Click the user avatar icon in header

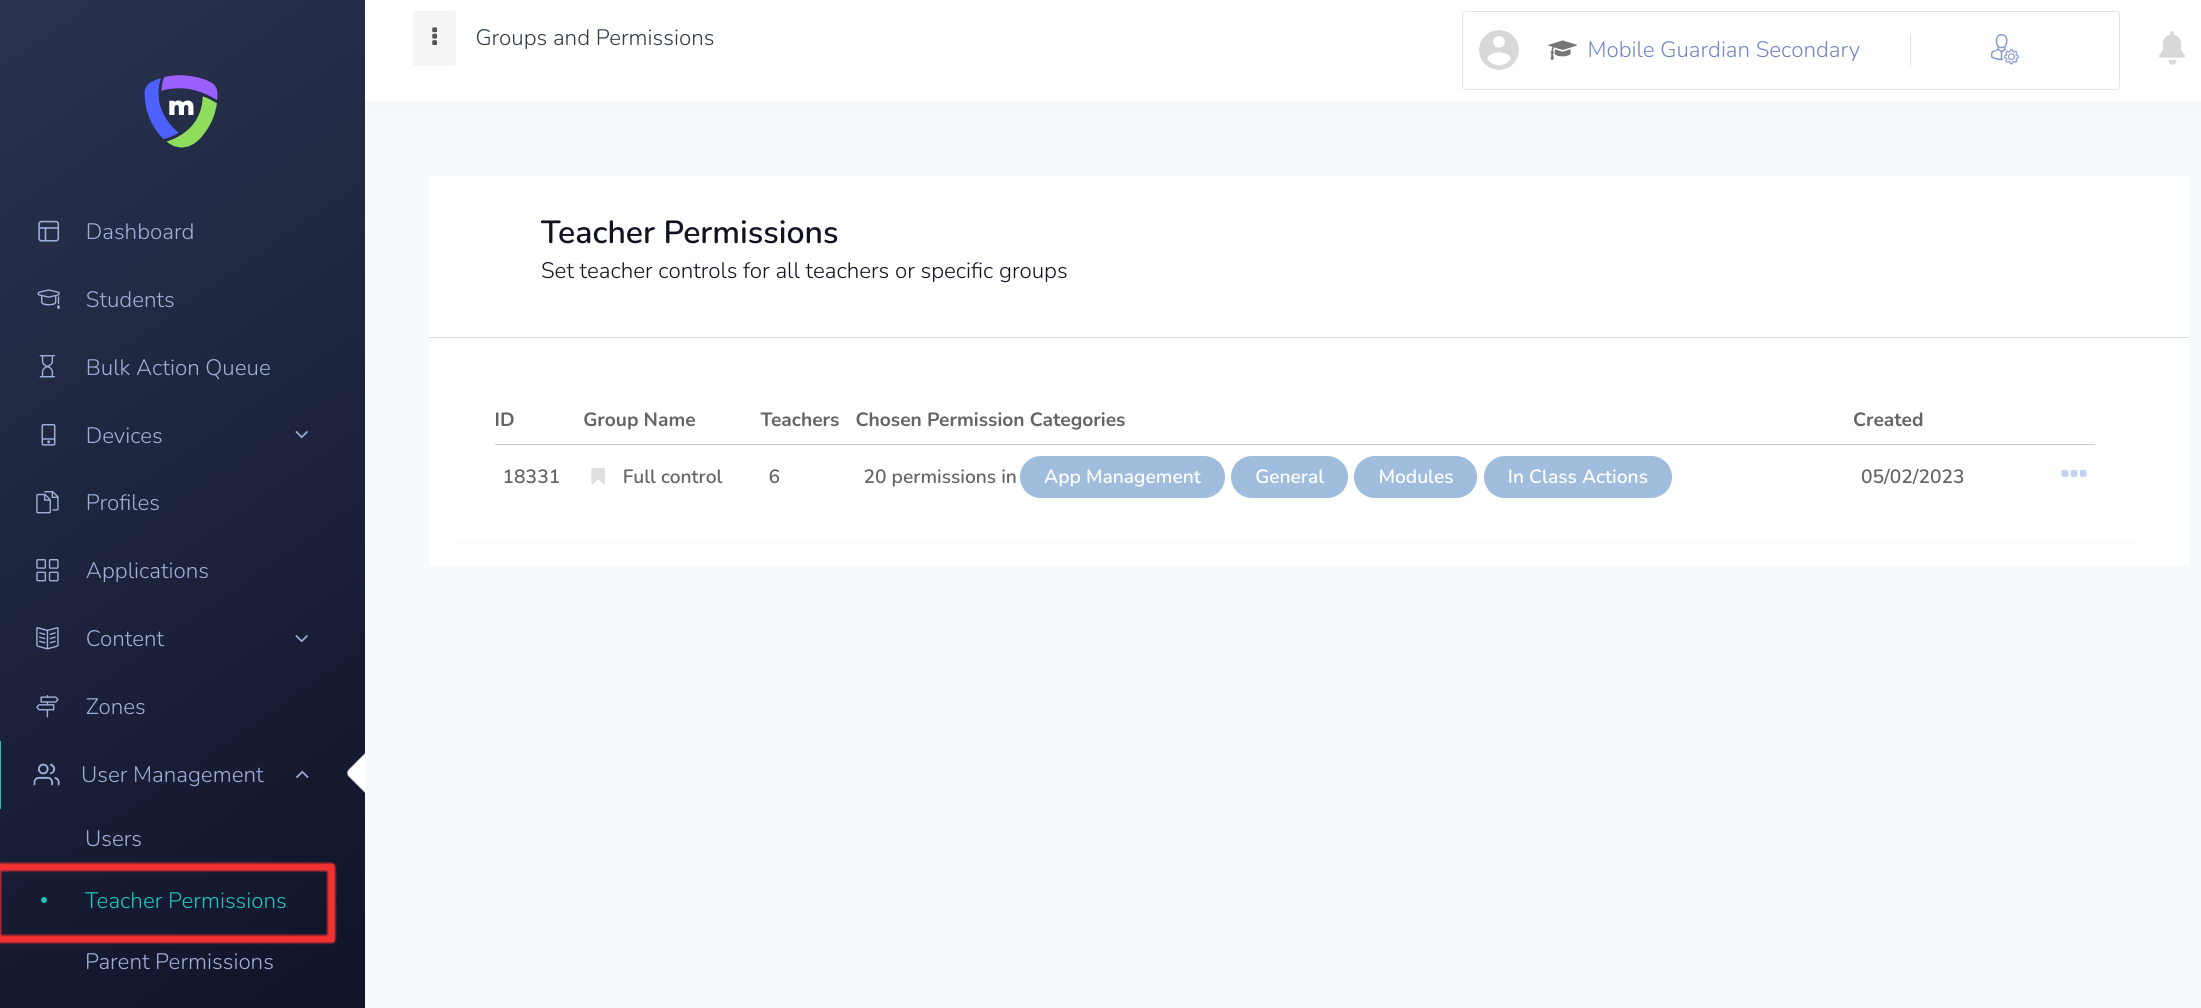(1498, 50)
